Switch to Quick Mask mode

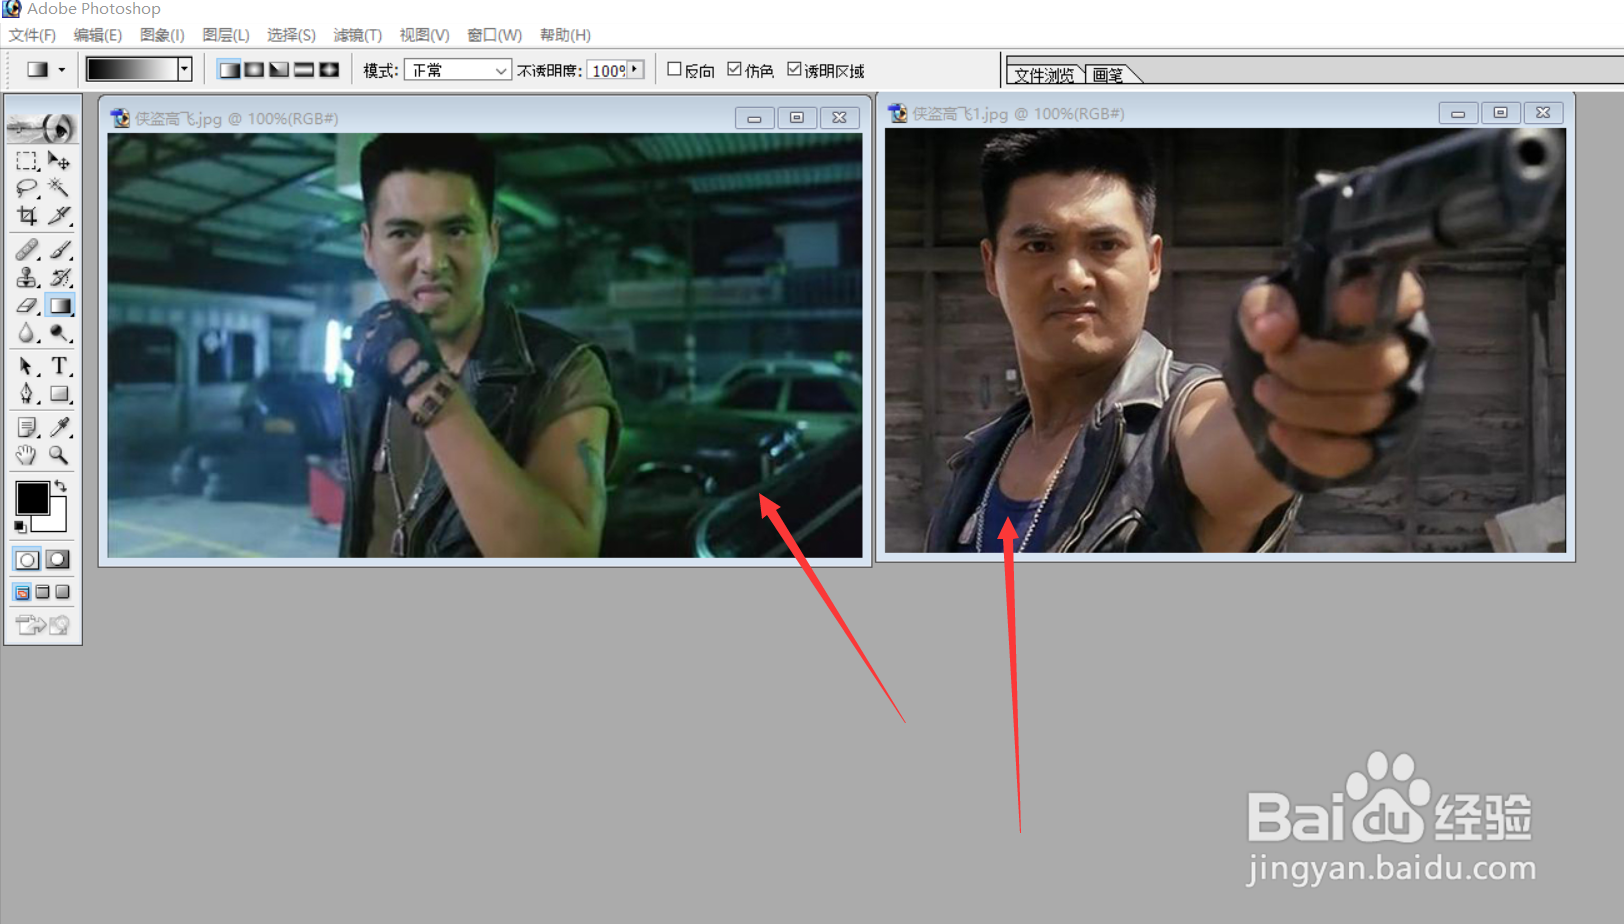58,560
